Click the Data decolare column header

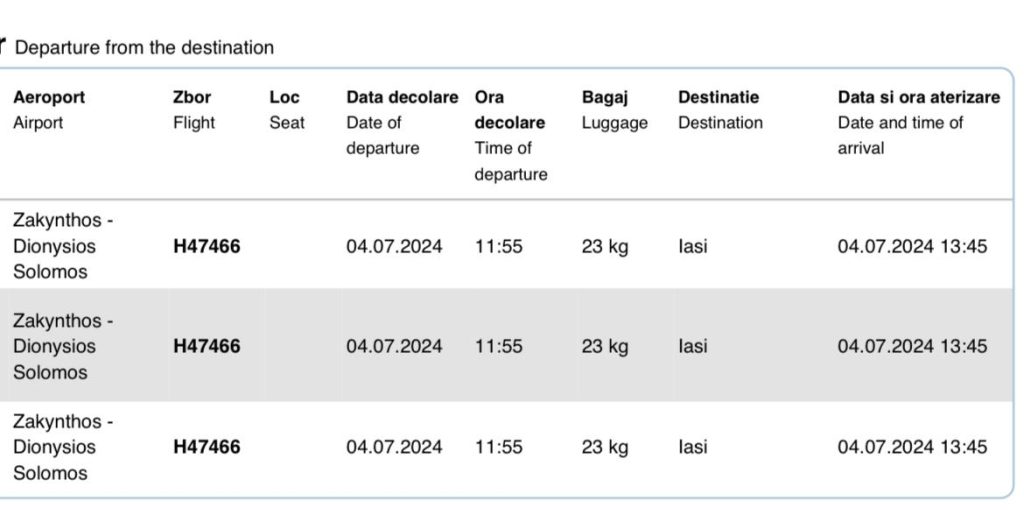coord(402,122)
